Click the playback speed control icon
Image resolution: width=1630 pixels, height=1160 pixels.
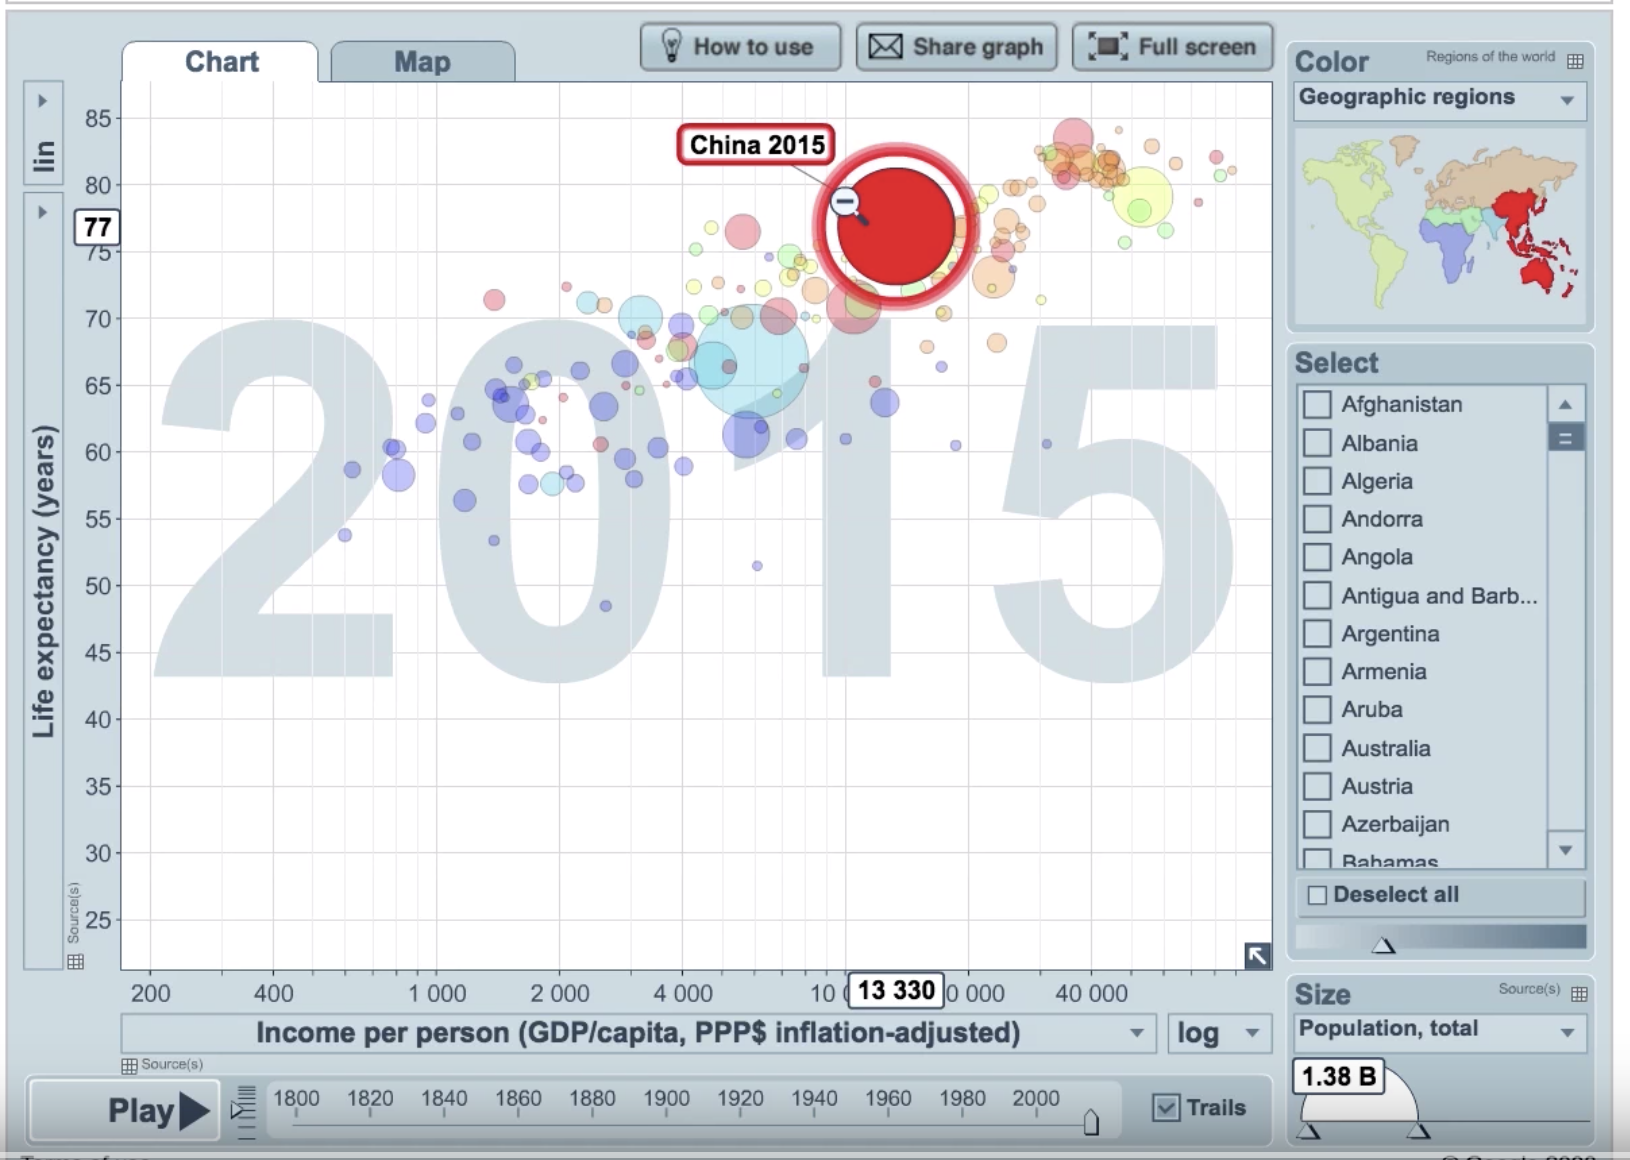243,1111
